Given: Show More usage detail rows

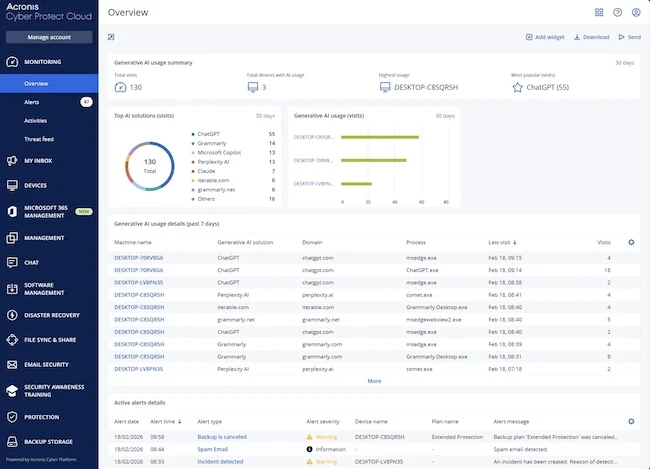Looking at the screenshot, I should pyautogui.click(x=374, y=381).
